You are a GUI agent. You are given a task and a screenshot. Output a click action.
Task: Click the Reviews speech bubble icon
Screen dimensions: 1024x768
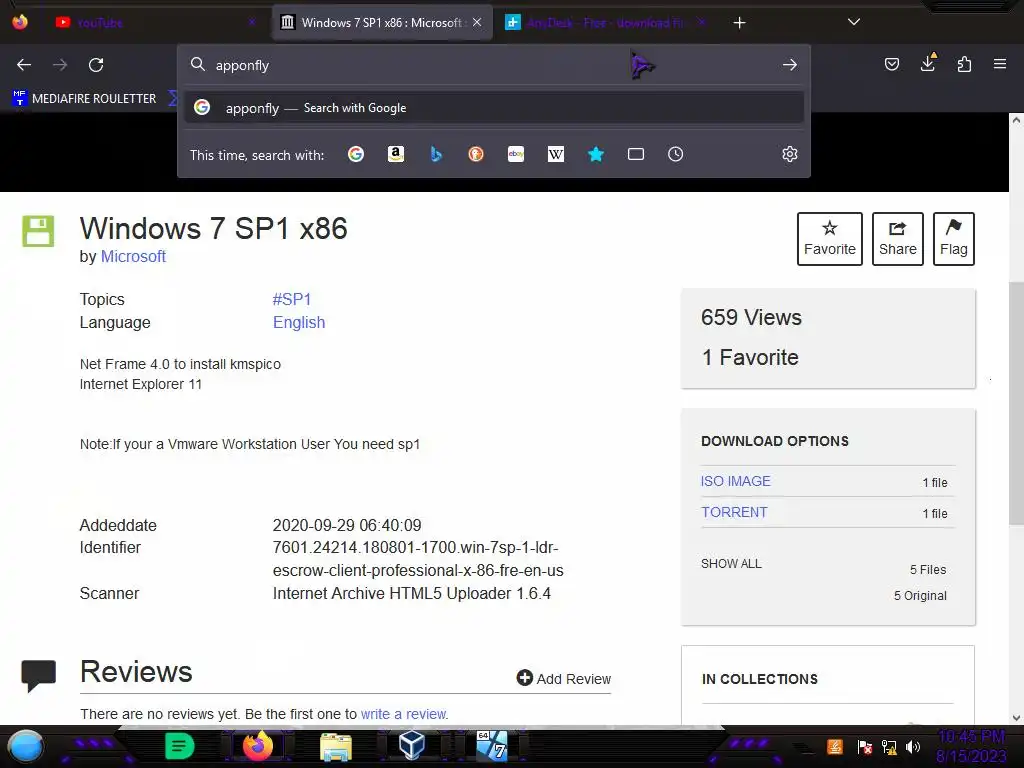(39, 675)
